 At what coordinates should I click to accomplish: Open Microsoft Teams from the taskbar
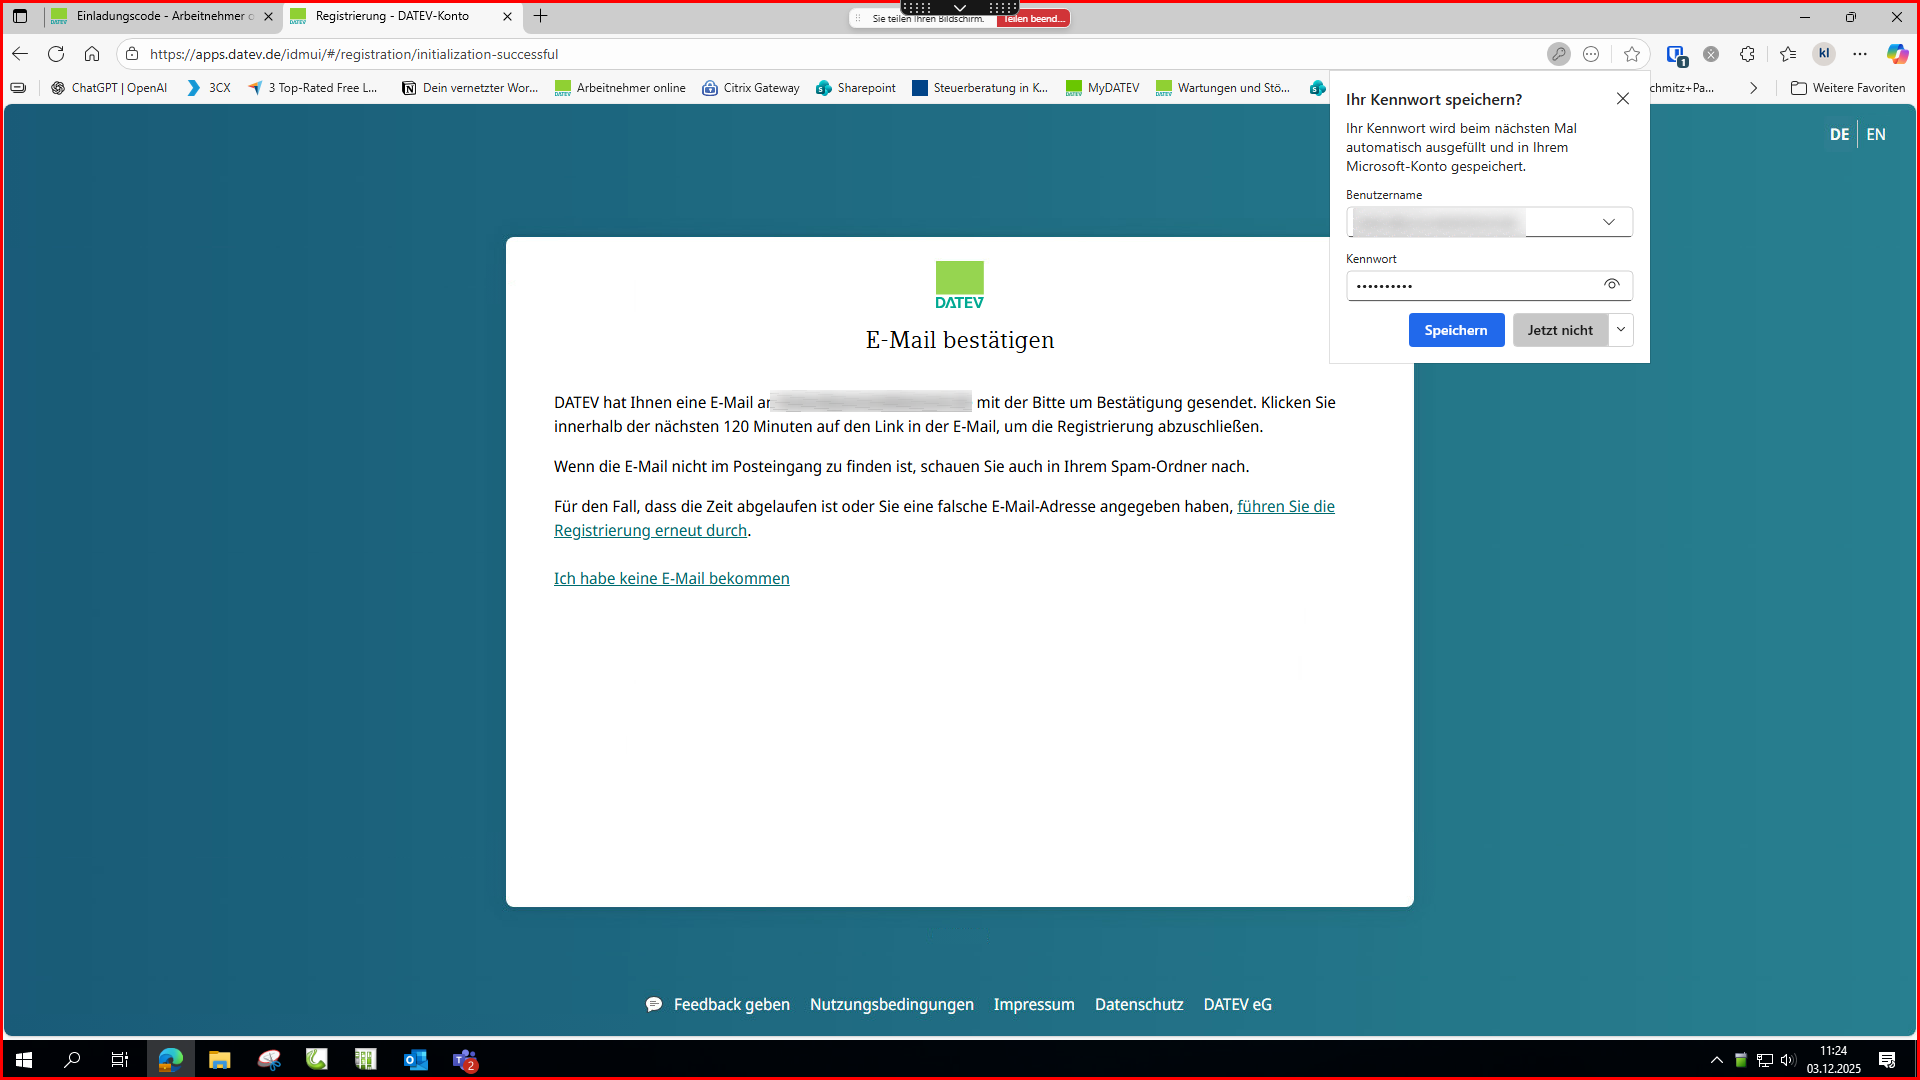coord(464,1060)
